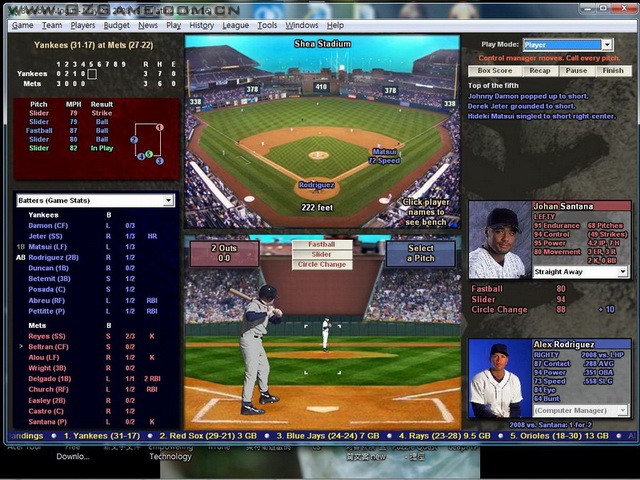The image size is (640, 480).
Task: Click the 2 Outs count box
Action: pos(224,253)
